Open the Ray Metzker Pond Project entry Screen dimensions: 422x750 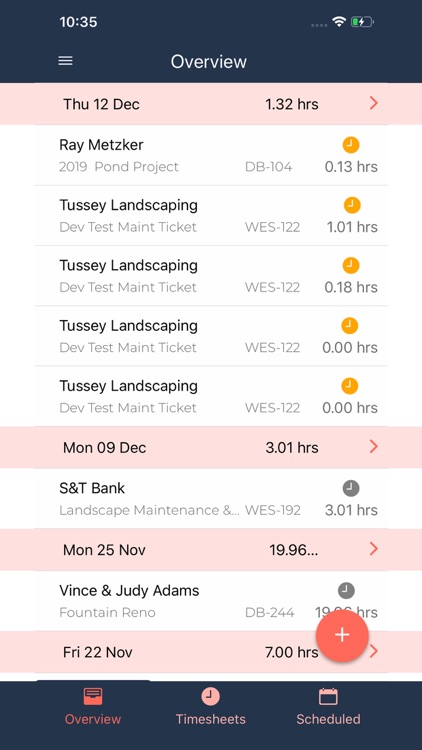point(211,155)
